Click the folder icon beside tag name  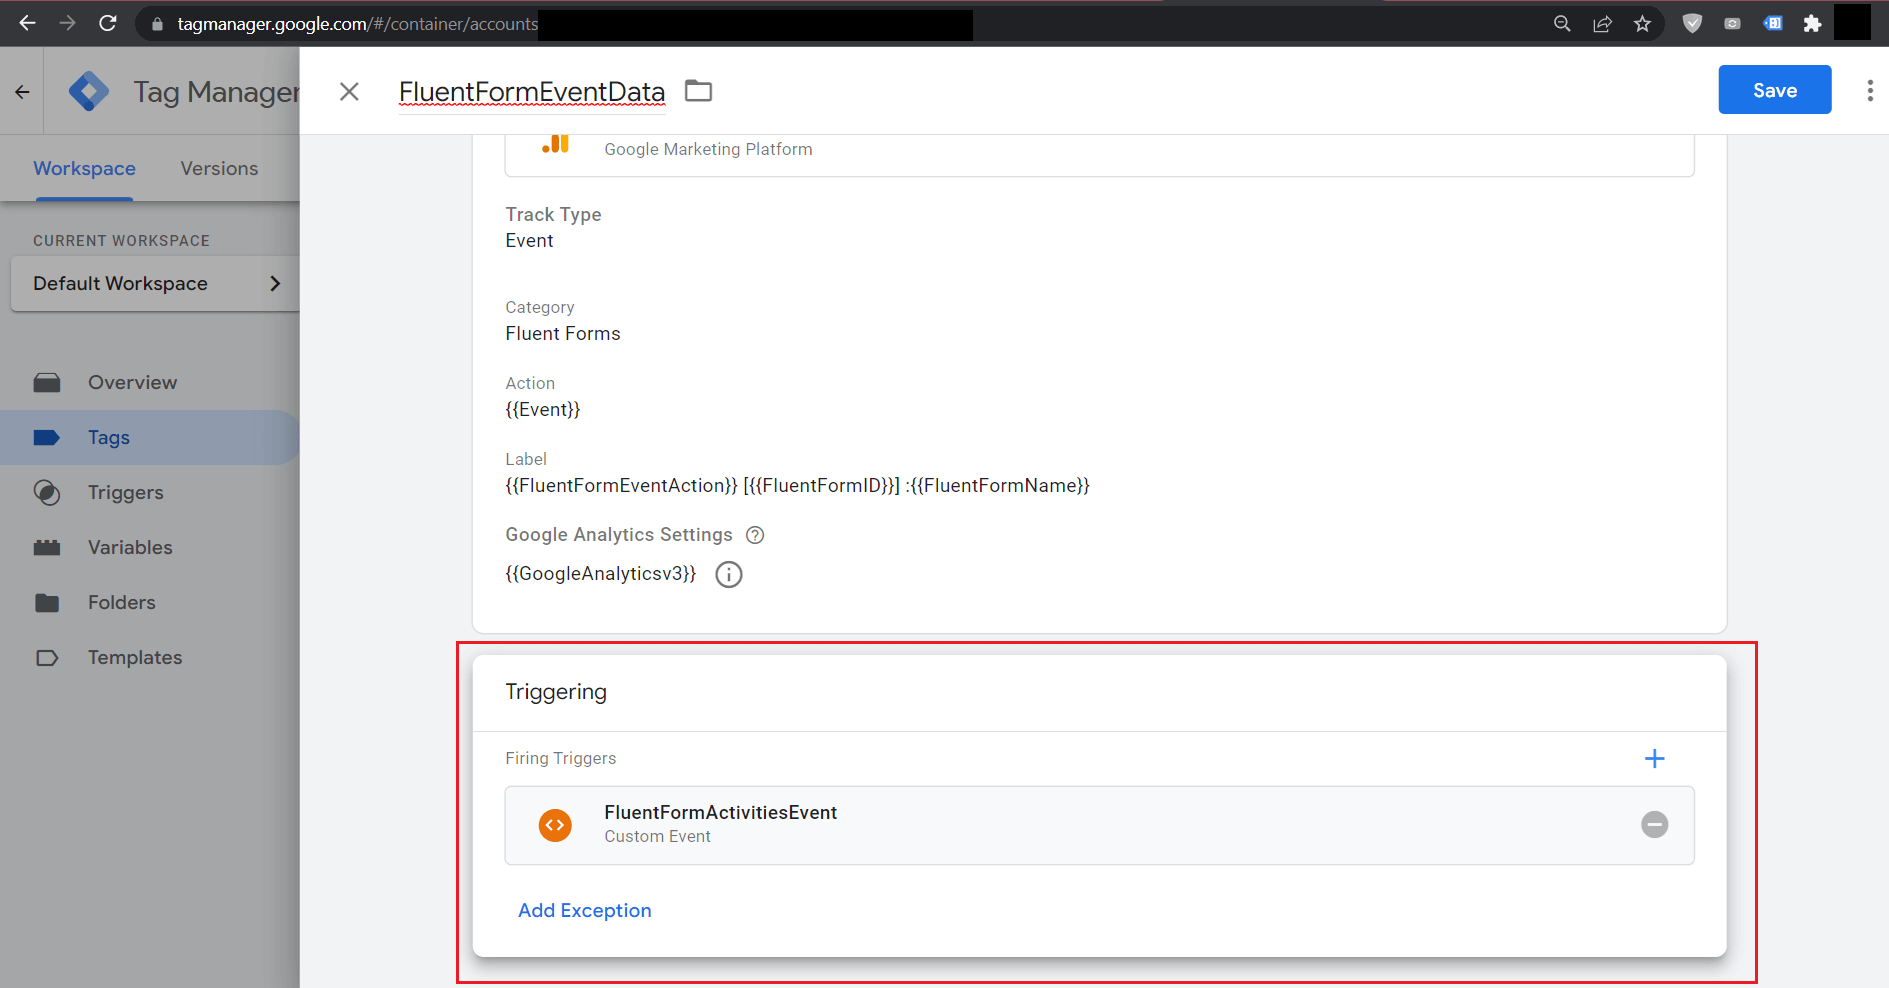[x=698, y=91]
